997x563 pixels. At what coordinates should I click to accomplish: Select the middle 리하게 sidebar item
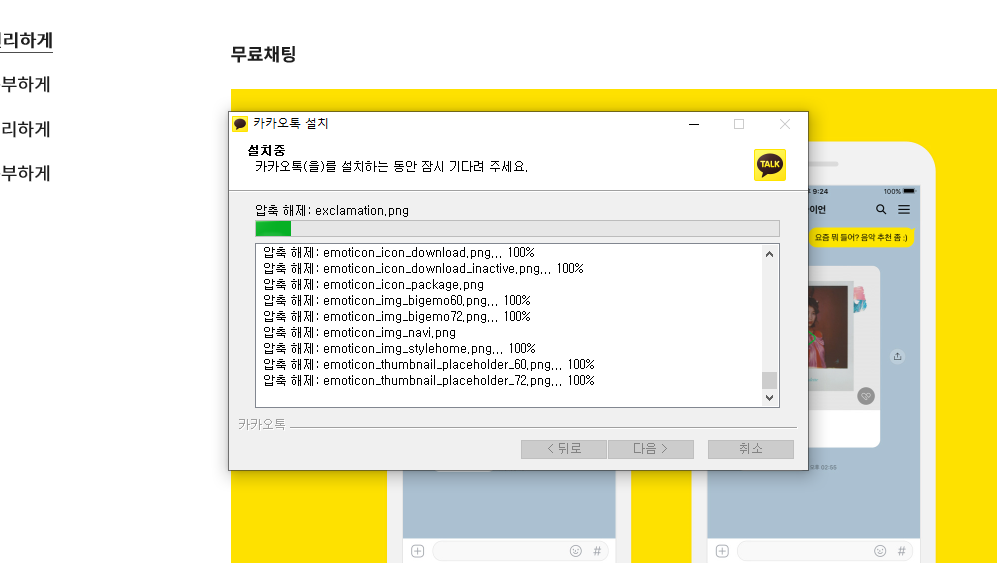pos(25,129)
